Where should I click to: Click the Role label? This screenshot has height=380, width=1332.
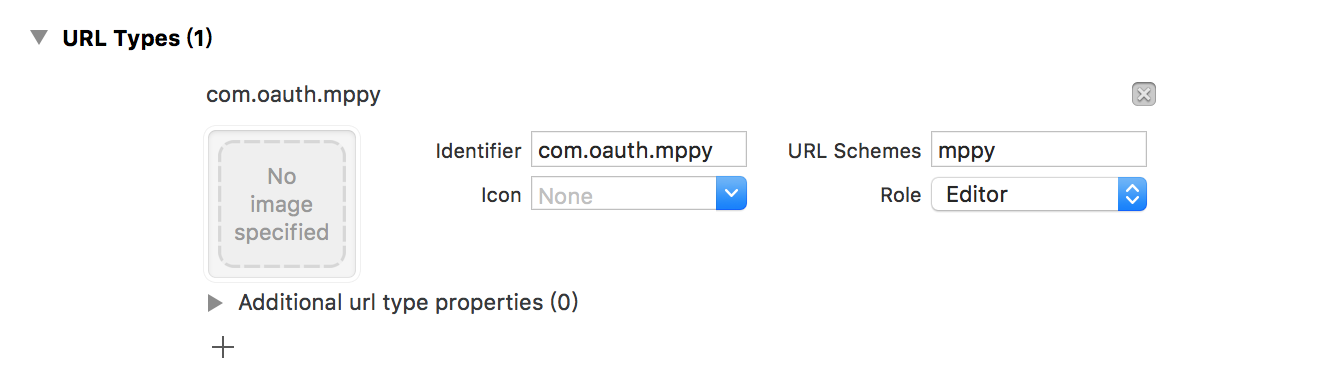pos(900,195)
